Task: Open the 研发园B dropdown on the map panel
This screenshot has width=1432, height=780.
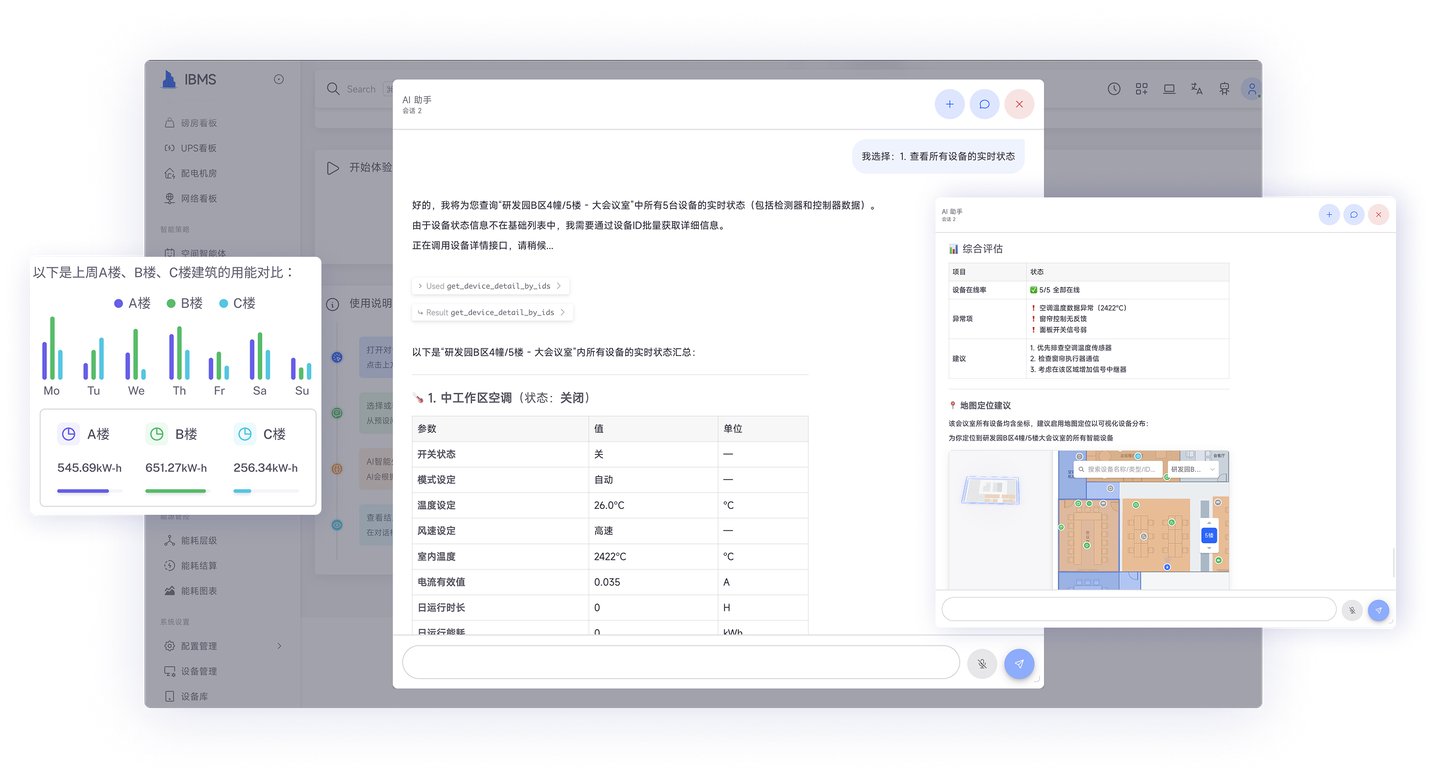Action: pyautogui.click(x=1192, y=468)
